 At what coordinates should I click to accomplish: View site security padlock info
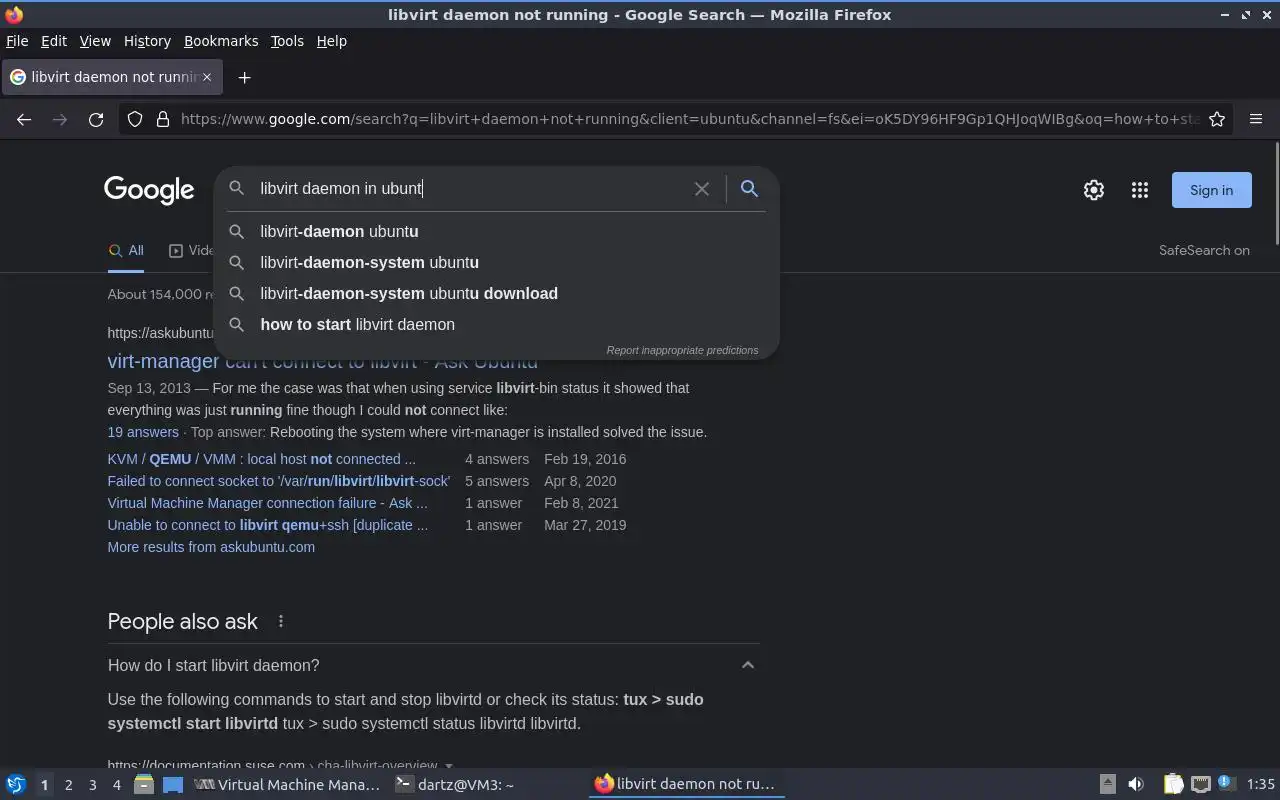tap(163, 119)
